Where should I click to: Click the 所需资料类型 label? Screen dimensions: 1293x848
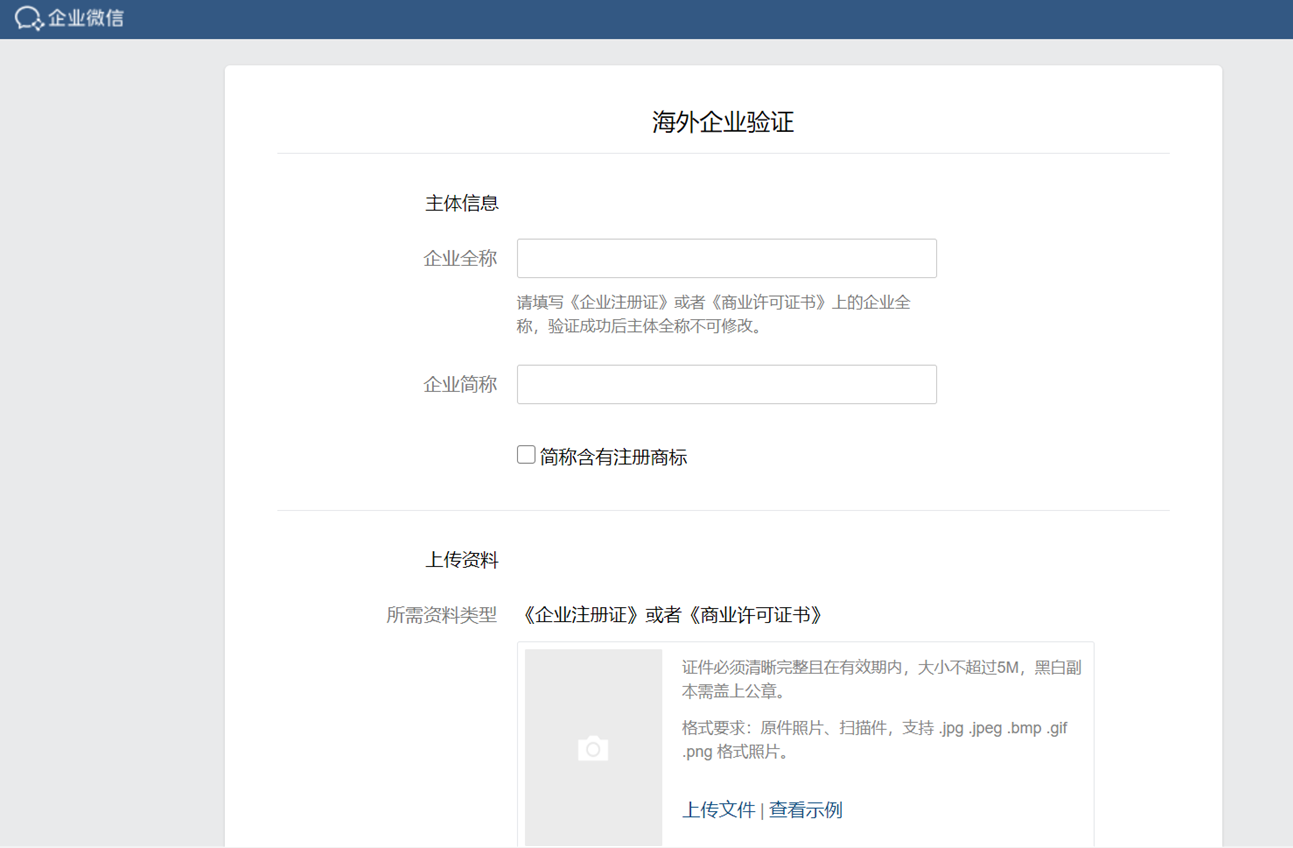coord(441,615)
